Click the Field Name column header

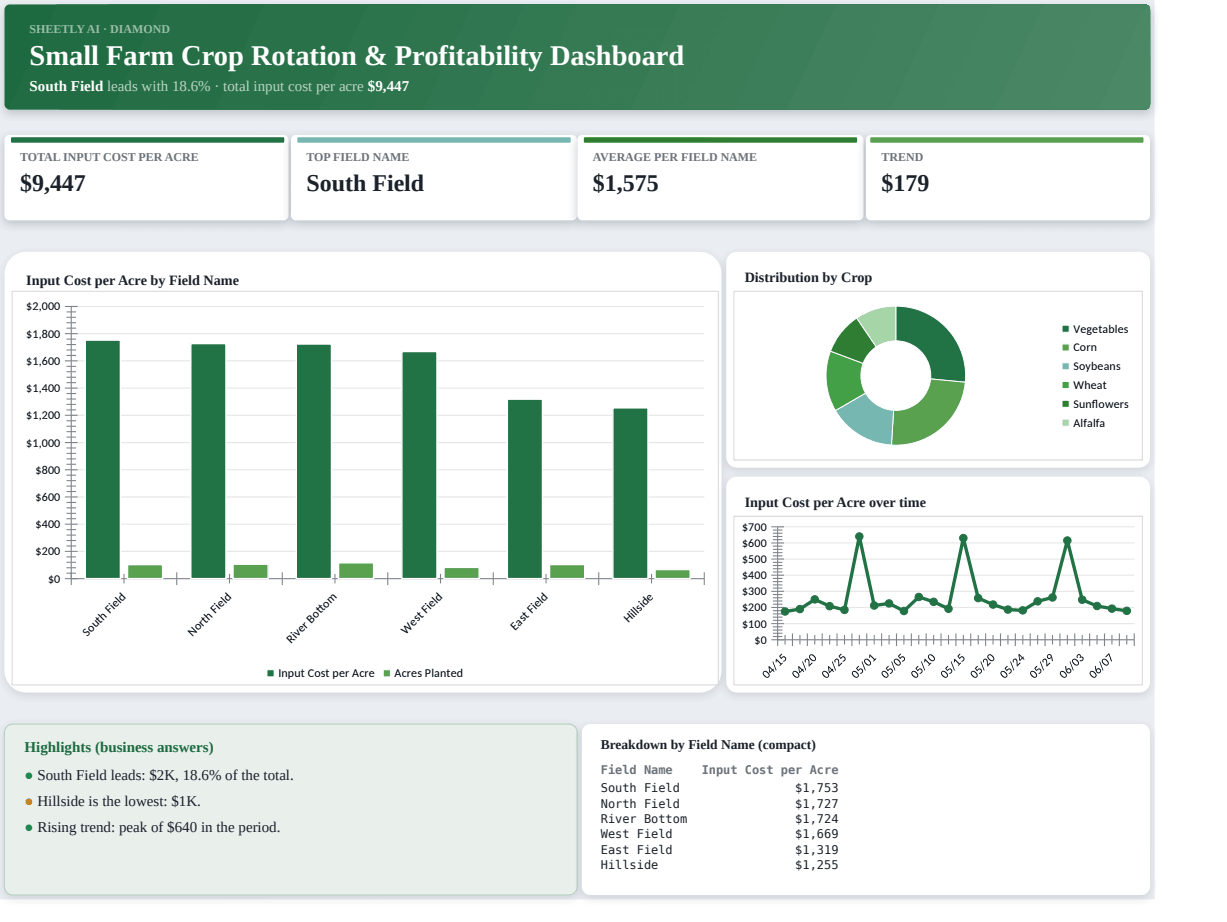click(636, 770)
